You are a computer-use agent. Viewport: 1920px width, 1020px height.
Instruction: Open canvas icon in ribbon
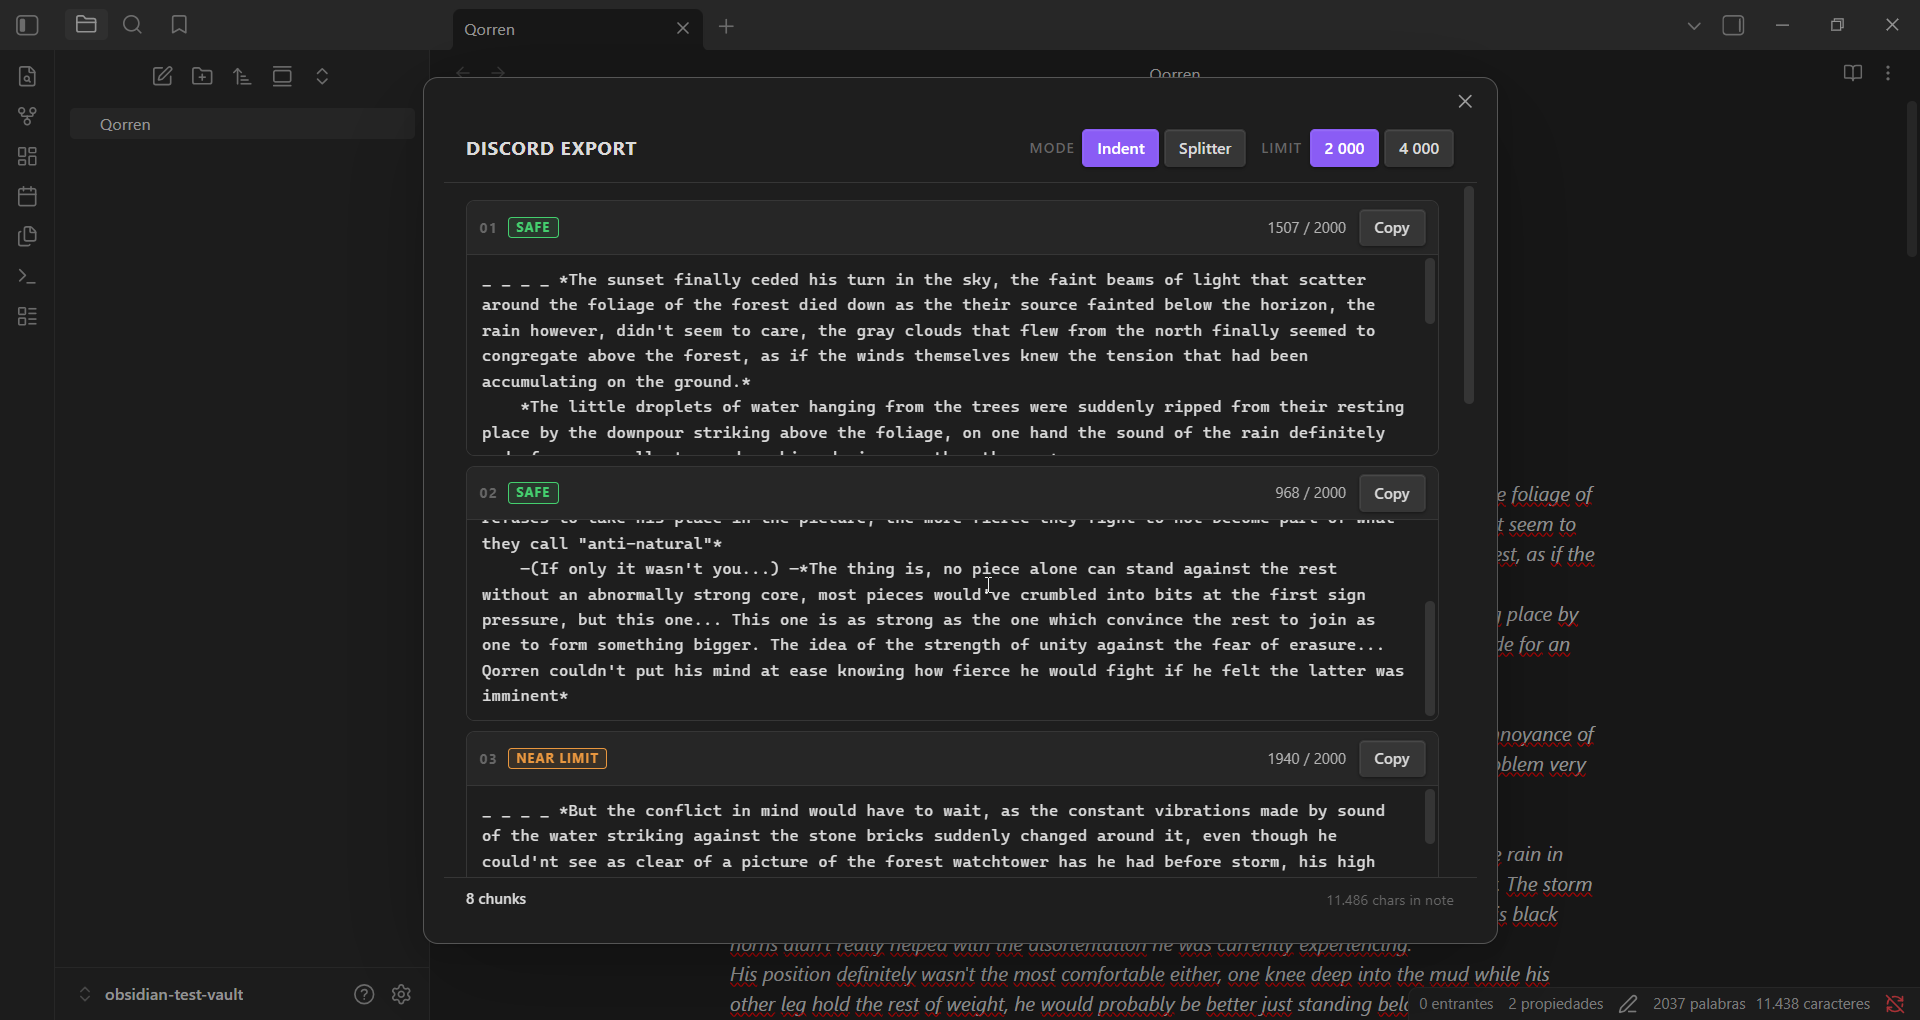(28, 157)
